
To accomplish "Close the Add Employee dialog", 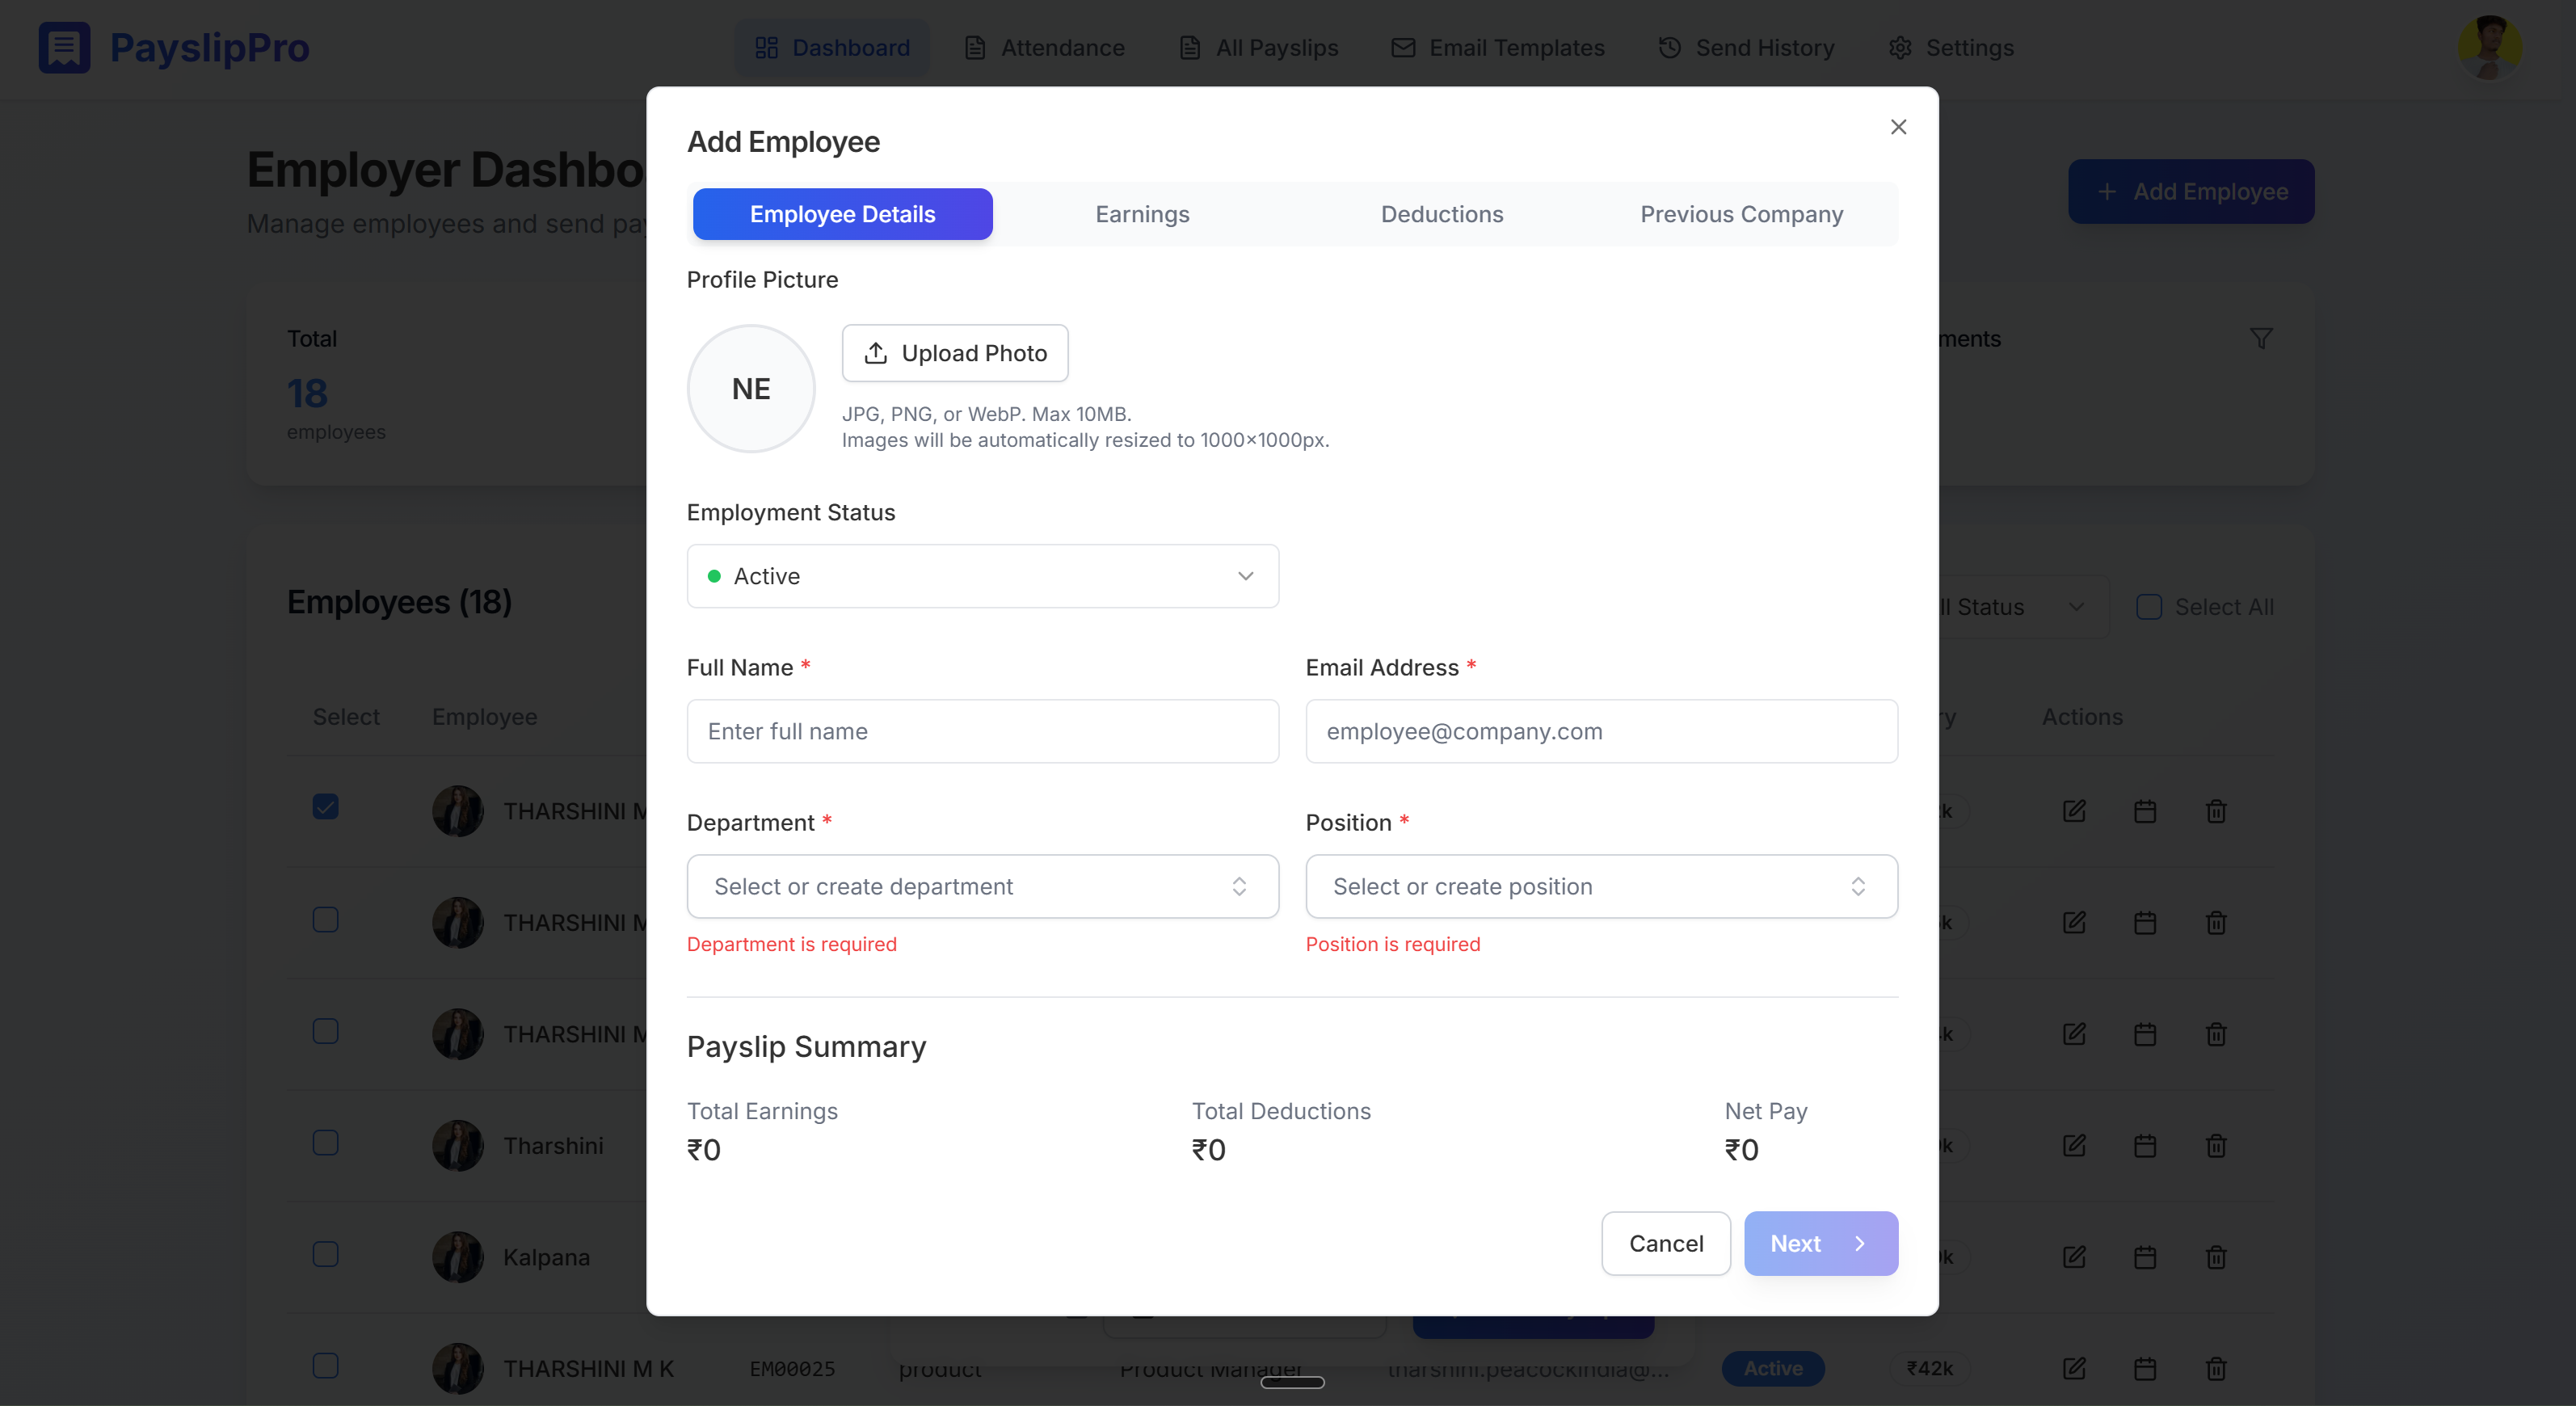I will tap(1898, 127).
